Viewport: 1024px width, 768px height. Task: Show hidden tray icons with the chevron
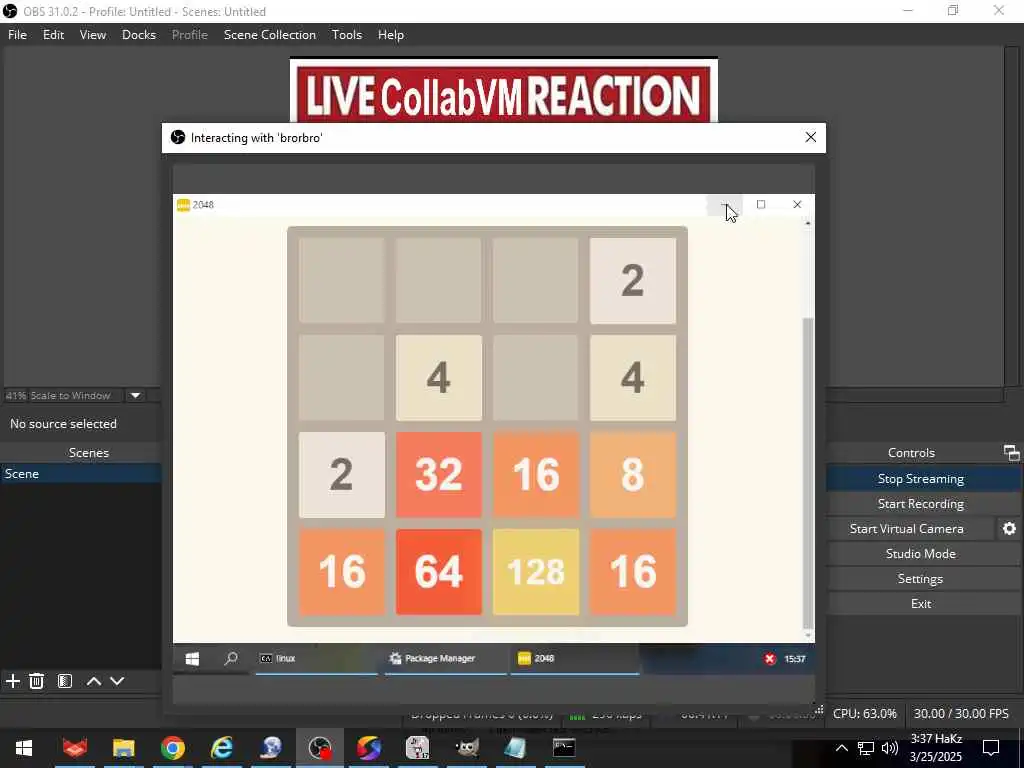coord(841,748)
